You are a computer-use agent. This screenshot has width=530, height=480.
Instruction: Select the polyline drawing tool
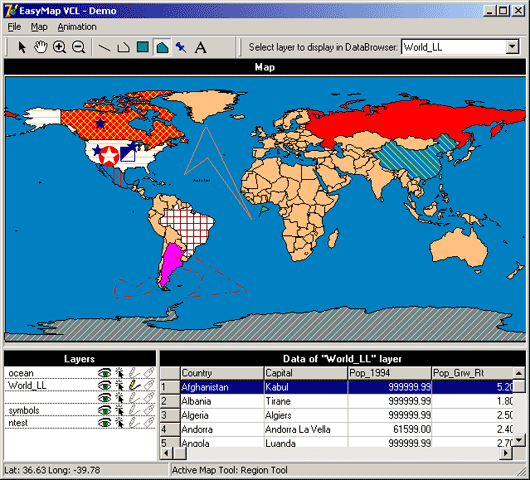pyautogui.click(x=123, y=47)
